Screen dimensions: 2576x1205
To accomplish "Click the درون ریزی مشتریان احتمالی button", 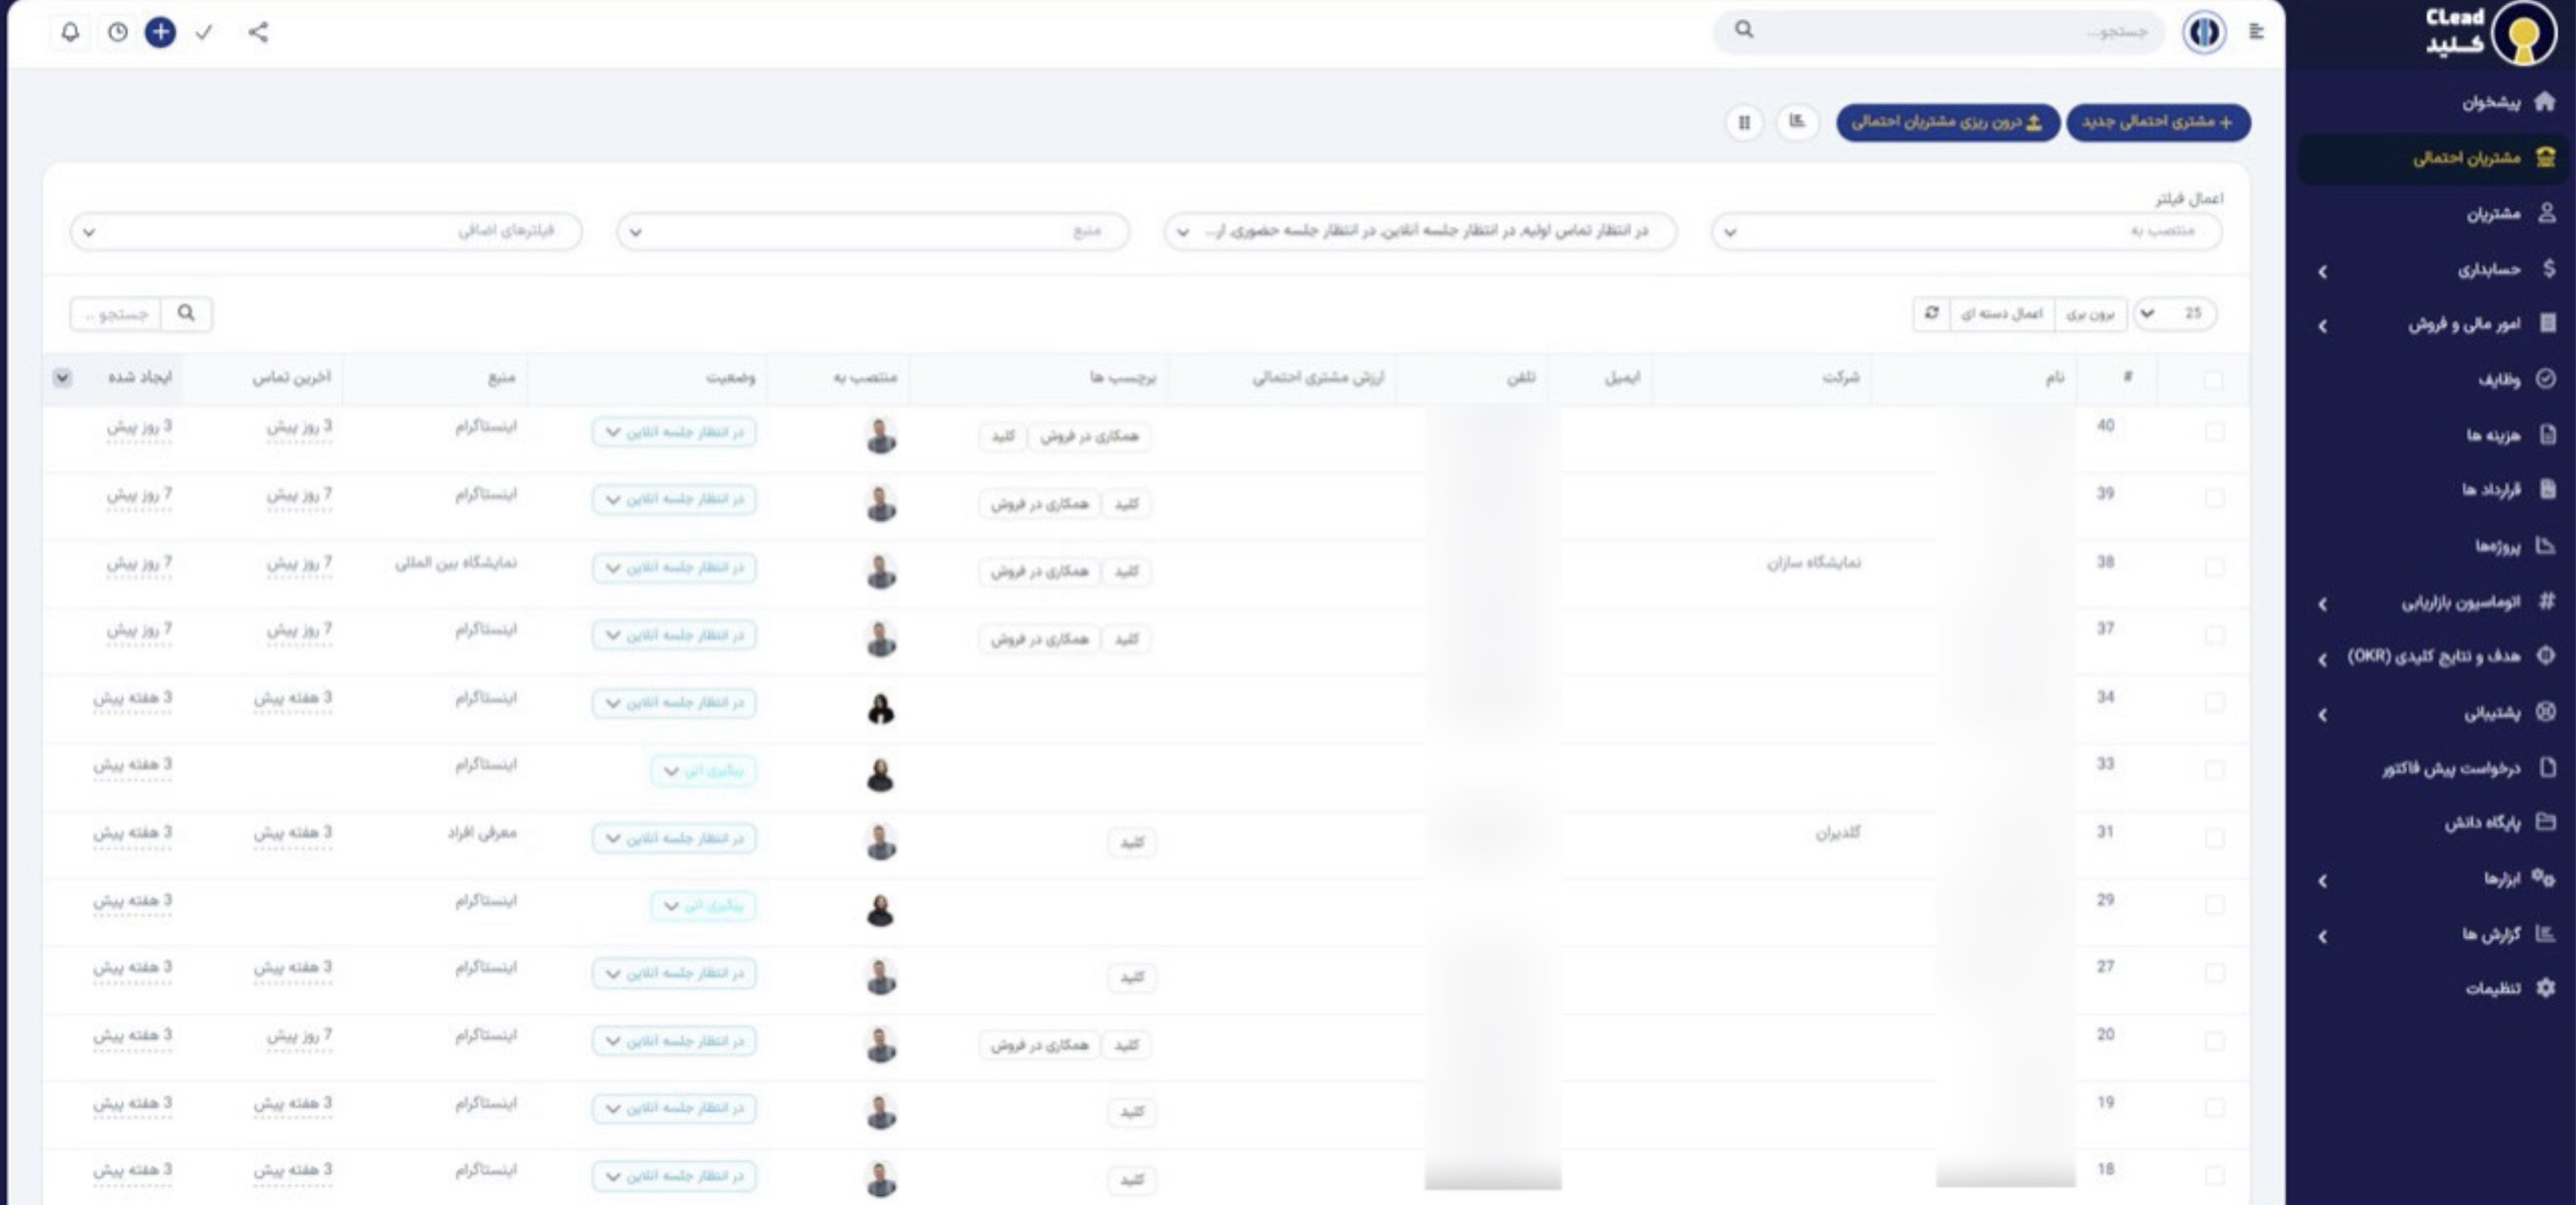I will tap(1949, 122).
